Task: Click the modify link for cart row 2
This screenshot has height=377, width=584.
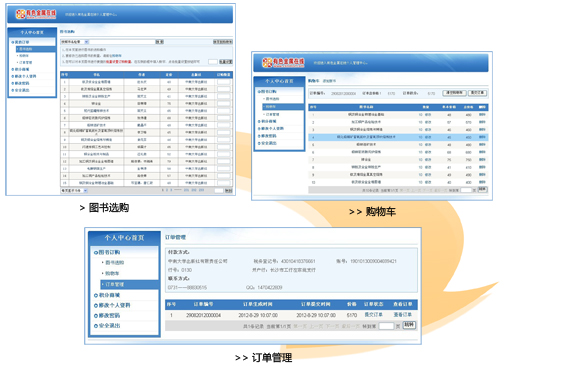Action: [x=428, y=122]
